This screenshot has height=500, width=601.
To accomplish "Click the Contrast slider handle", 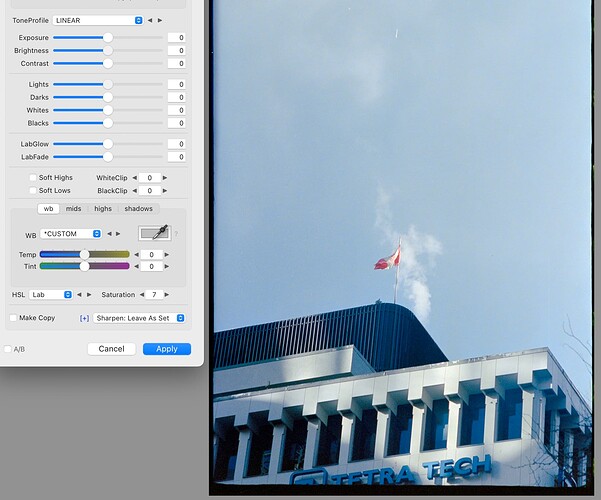I will pos(108,63).
